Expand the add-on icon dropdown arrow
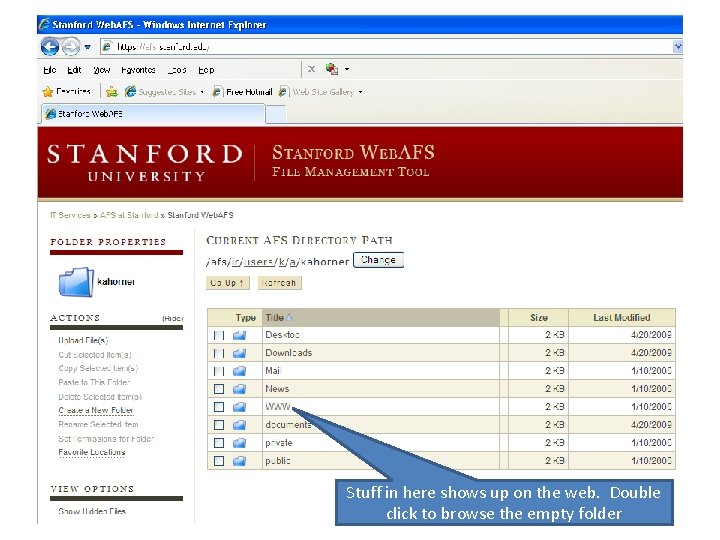 (x=347, y=69)
